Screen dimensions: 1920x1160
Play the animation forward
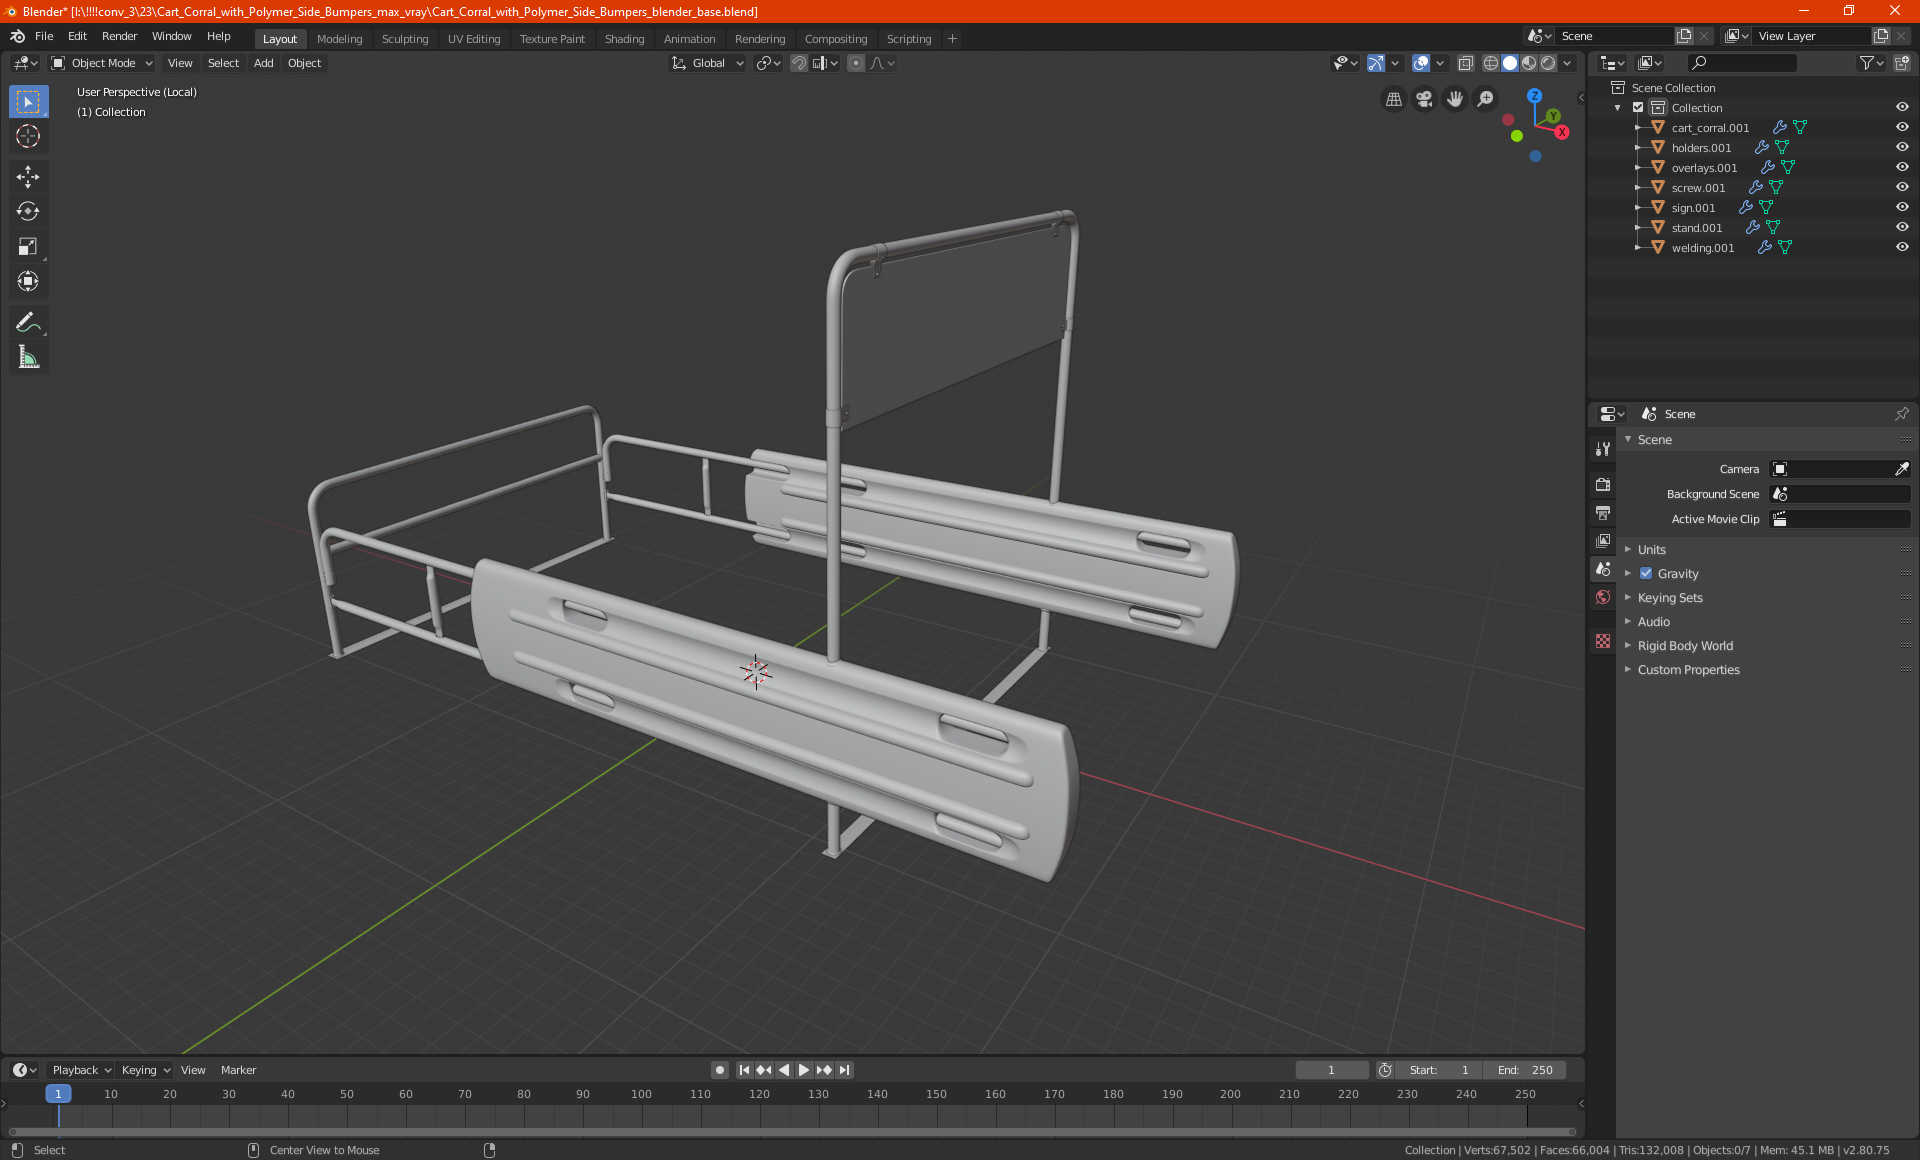pyautogui.click(x=804, y=1070)
